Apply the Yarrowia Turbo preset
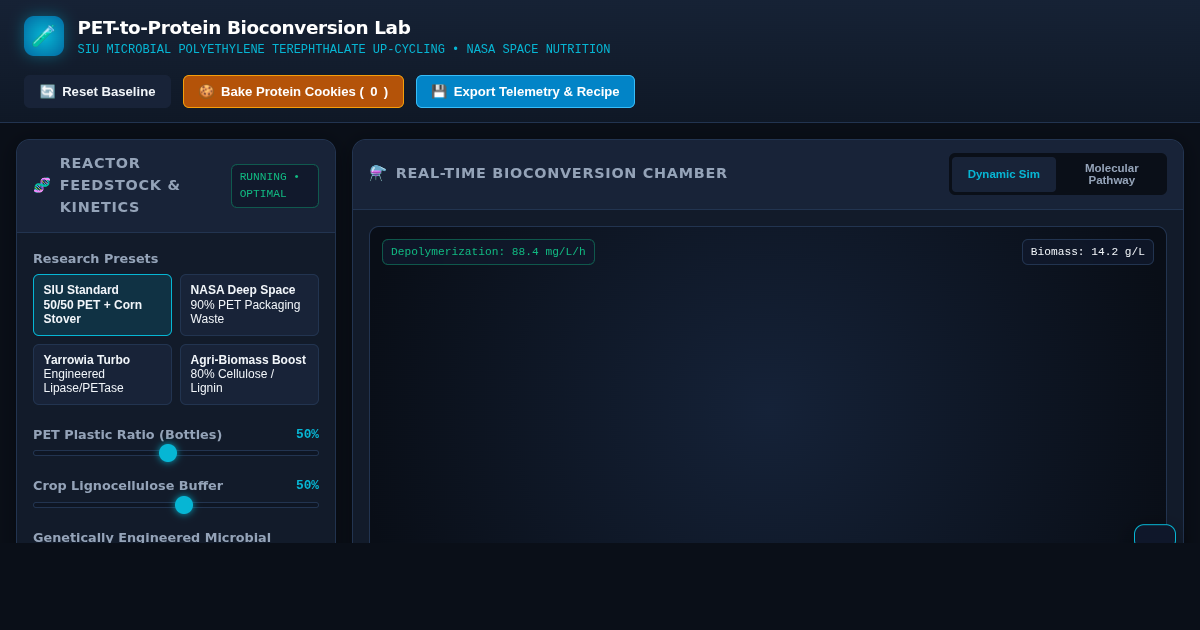Image resolution: width=1200 pixels, height=630 pixels. (102, 374)
